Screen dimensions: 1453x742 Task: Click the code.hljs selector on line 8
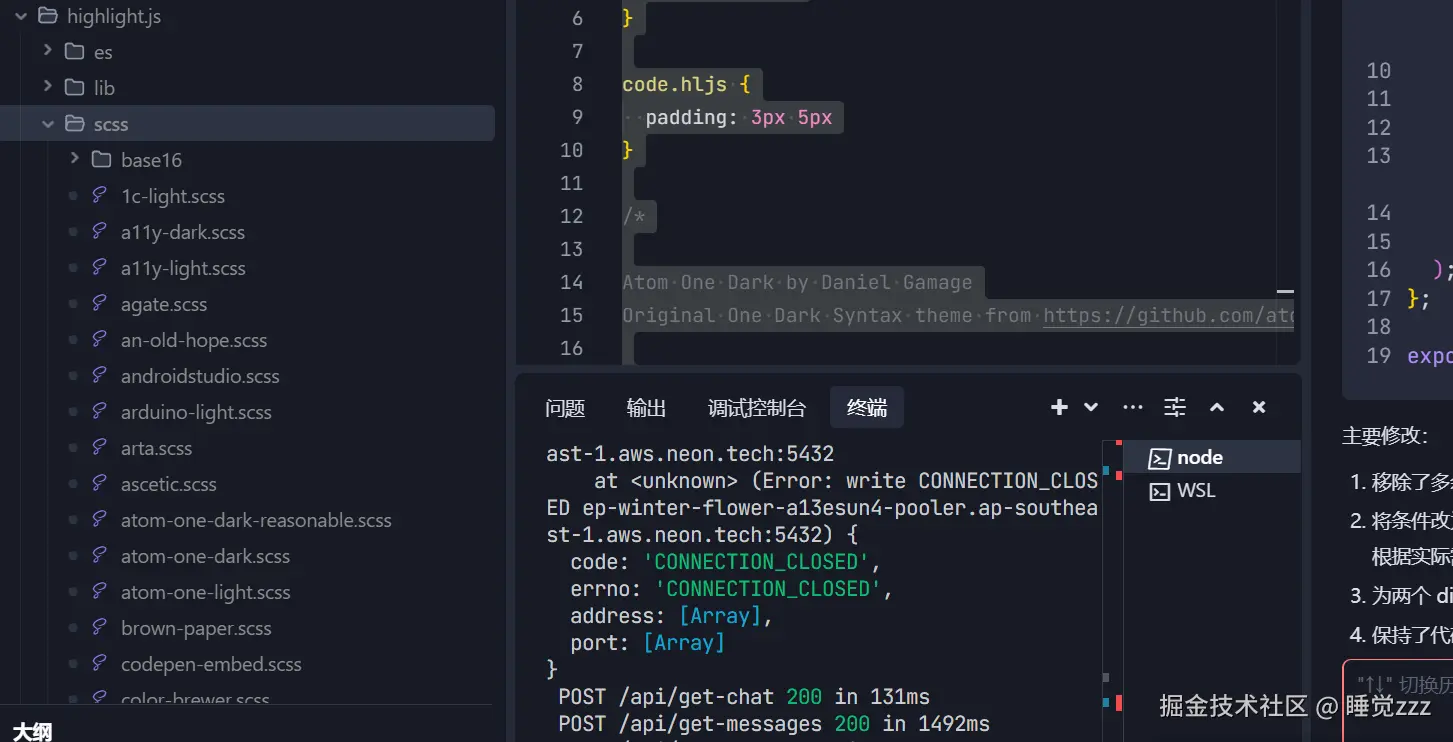[x=675, y=84]
